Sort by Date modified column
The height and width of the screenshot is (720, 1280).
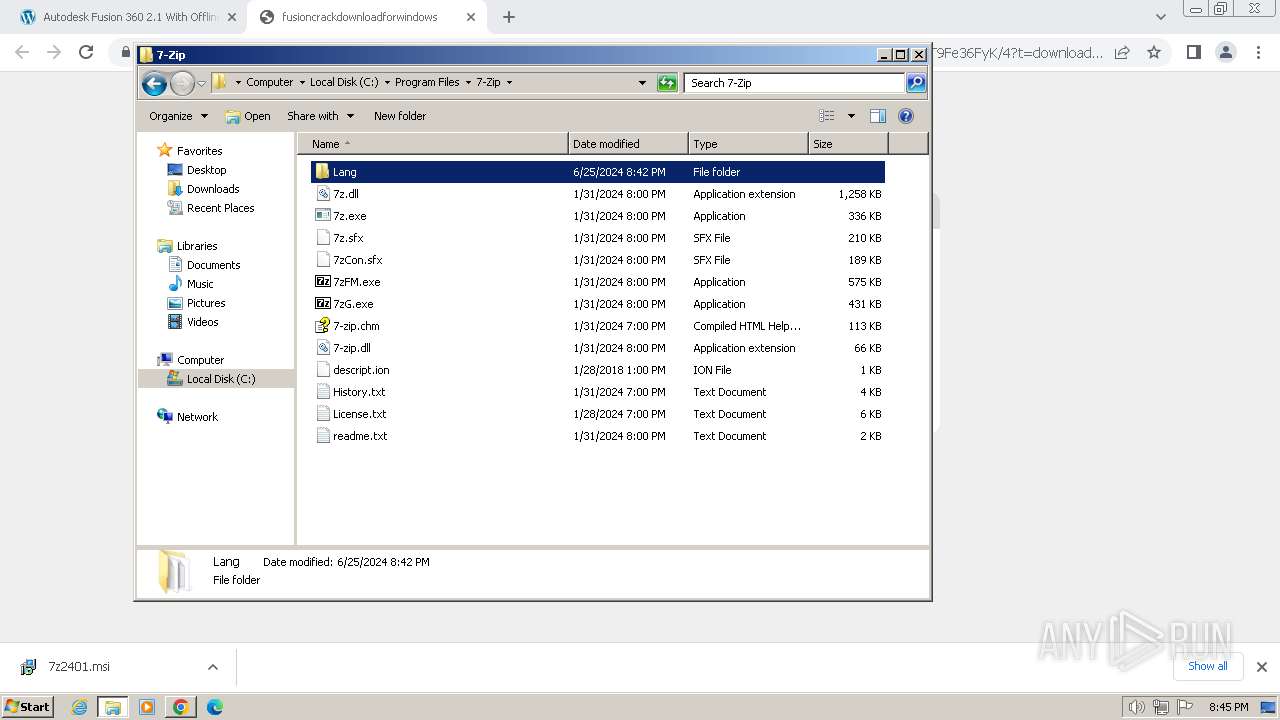pyautogui.click(x=628, y=144)
